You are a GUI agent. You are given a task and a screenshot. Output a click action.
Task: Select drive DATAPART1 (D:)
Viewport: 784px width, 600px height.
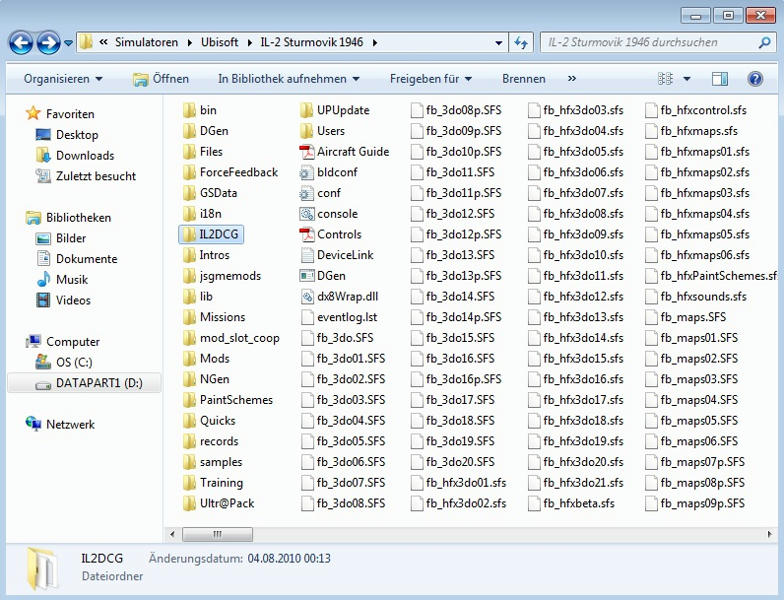(x=84, y=383)
